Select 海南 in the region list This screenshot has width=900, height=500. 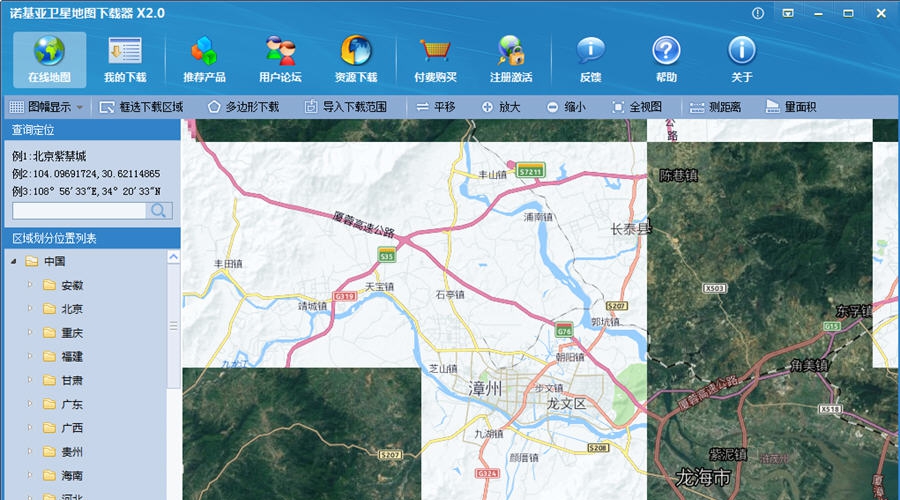pos(72,475)
